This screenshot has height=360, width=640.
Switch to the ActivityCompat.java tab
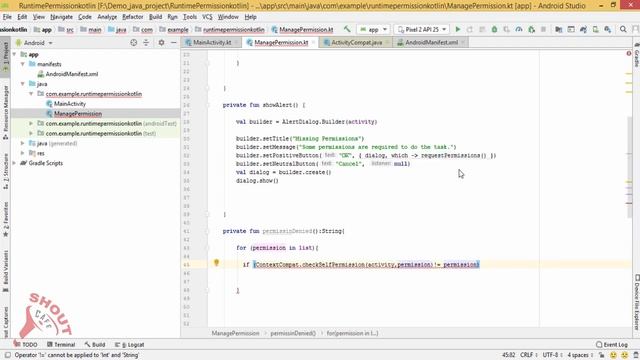pyautogui.click(x=356, y=42)
